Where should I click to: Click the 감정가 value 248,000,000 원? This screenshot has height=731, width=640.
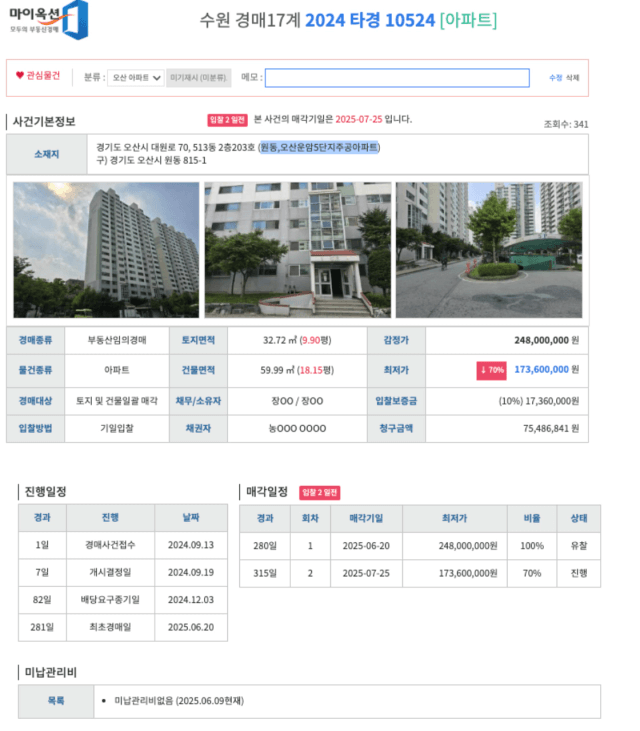click(547, 340)
